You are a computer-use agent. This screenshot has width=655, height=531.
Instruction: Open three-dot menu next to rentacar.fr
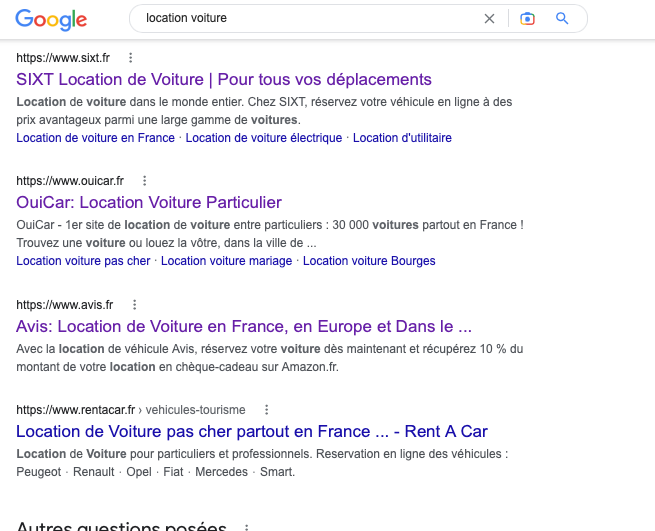[267, 410]
